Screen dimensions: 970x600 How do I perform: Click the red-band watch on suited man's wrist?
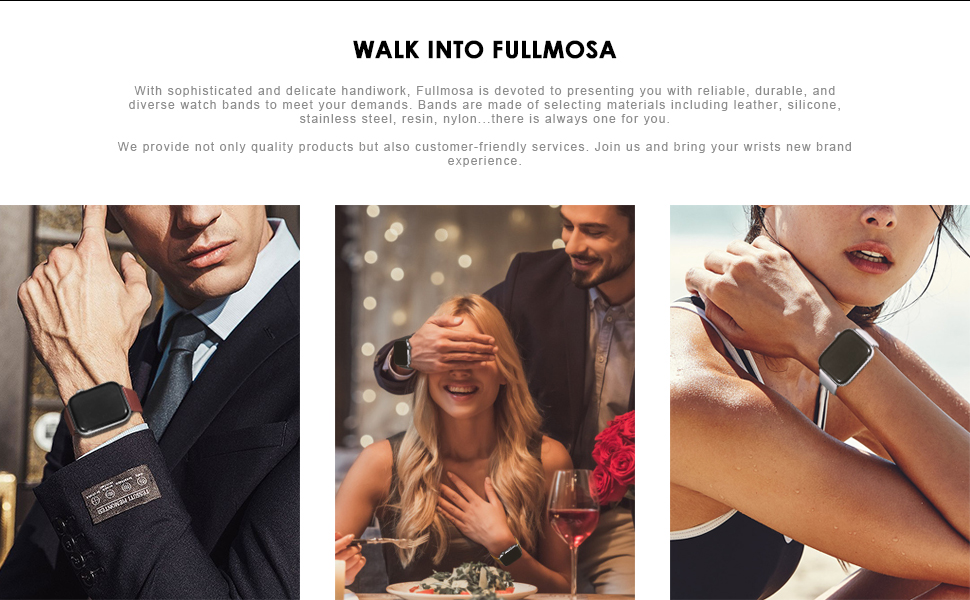[102, 409]
